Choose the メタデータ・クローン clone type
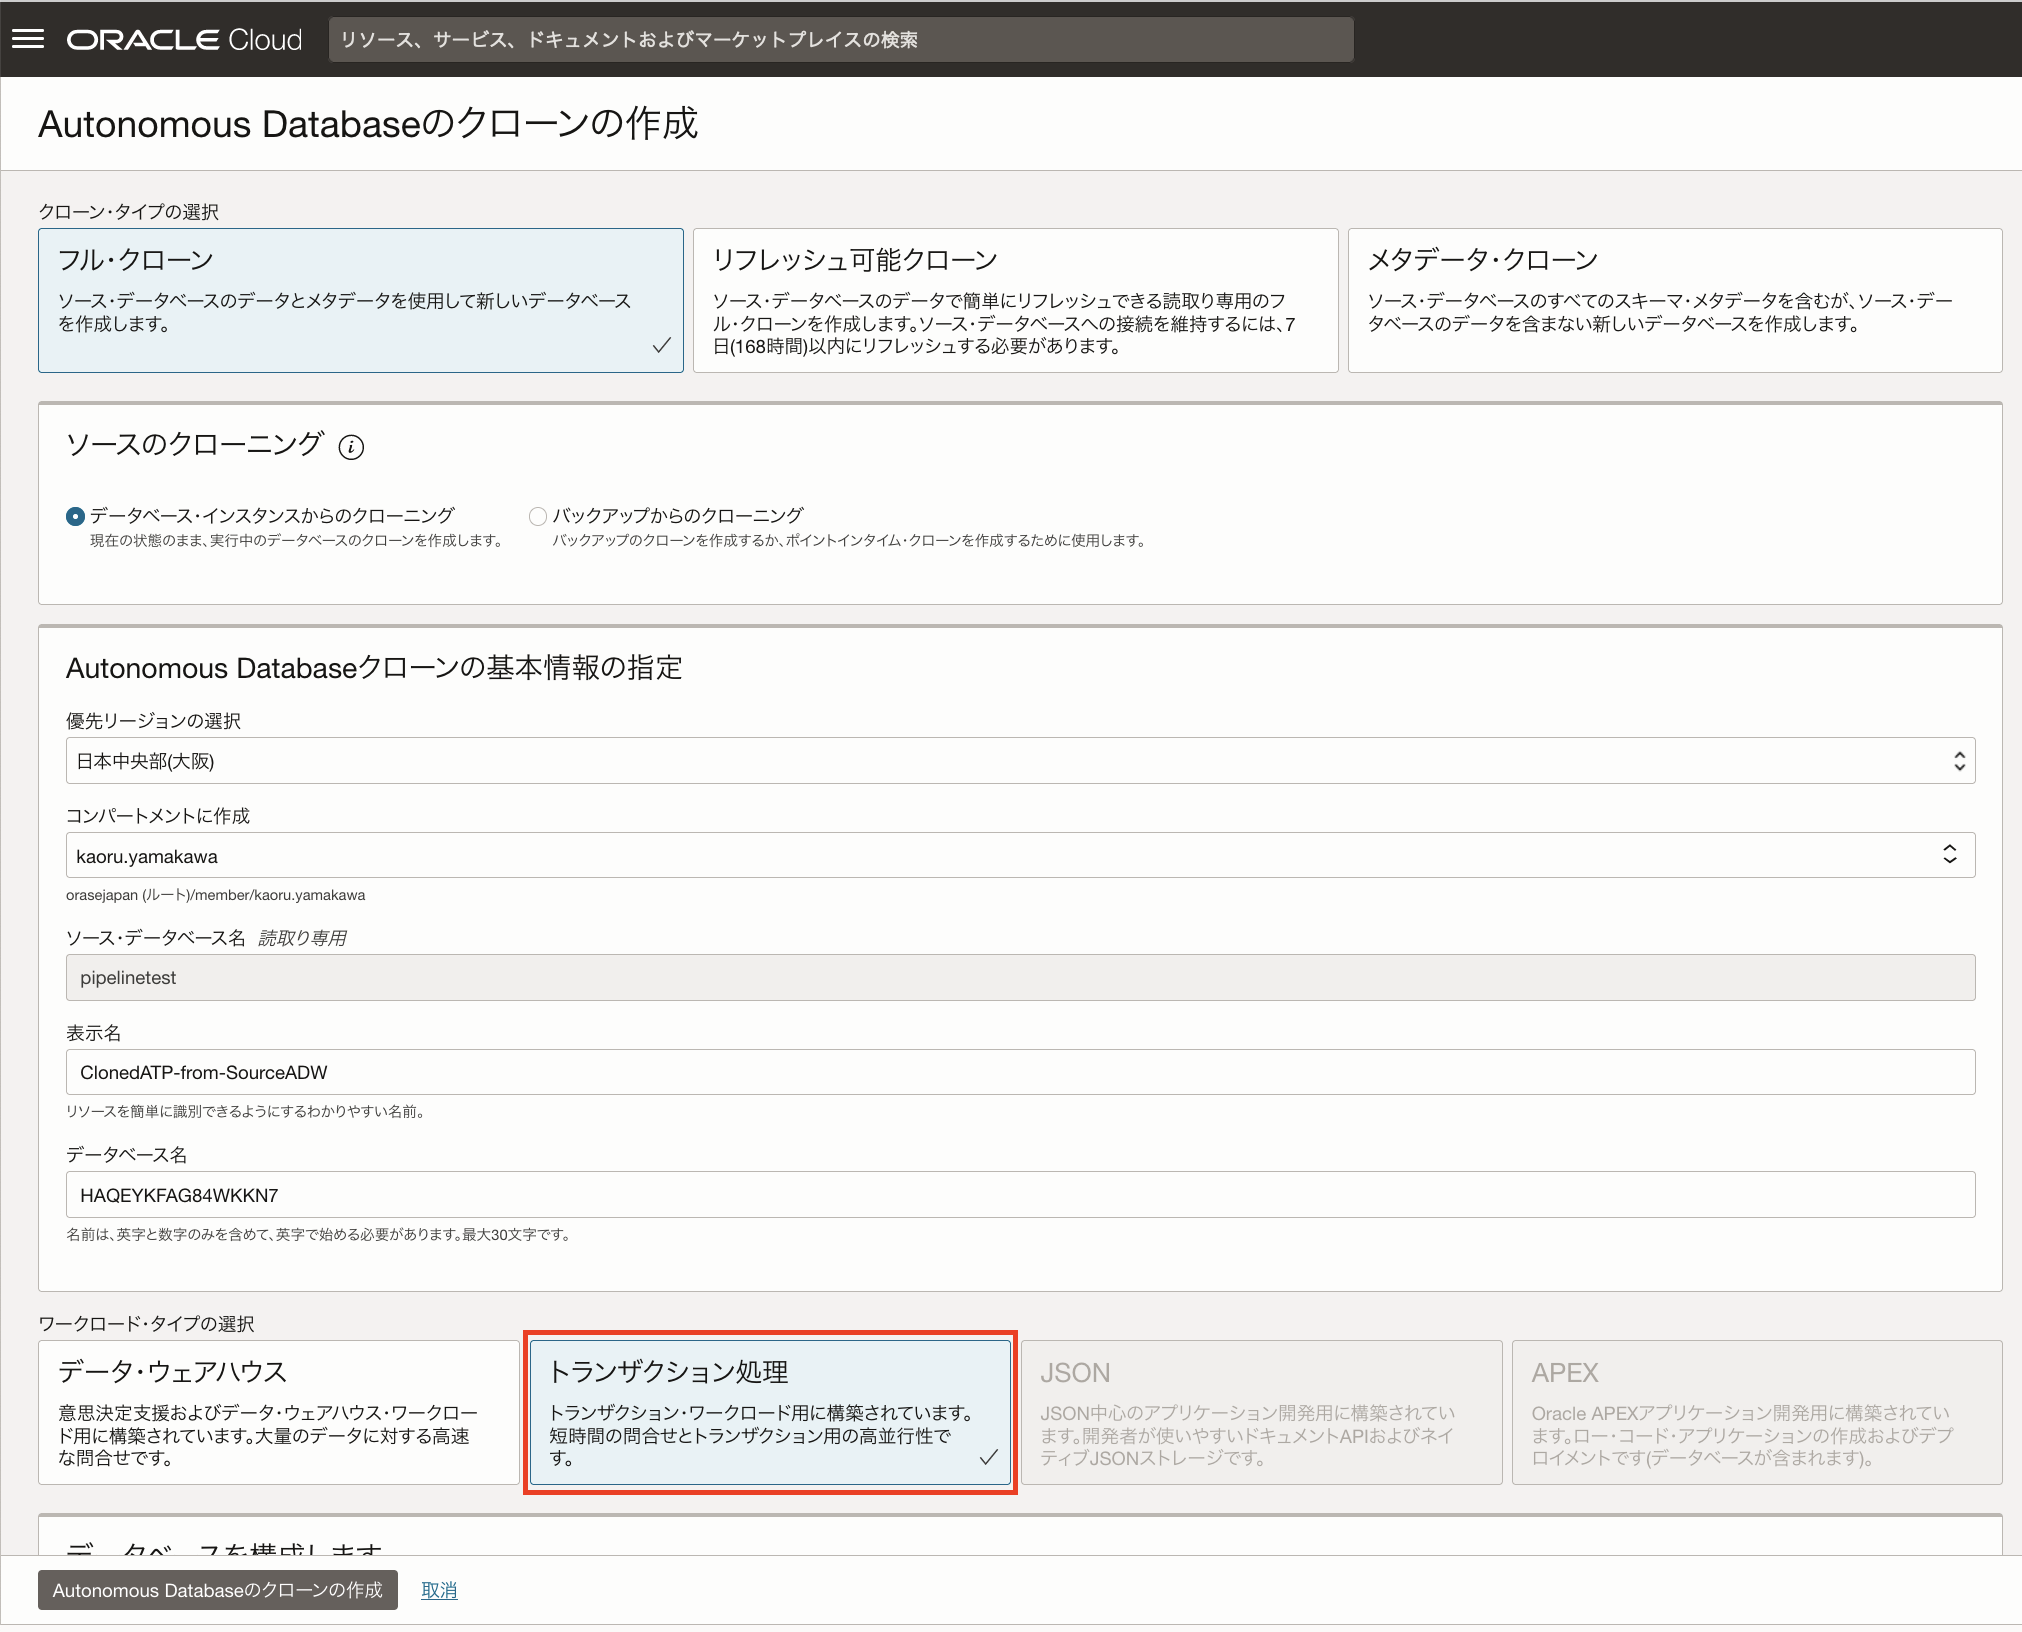The width and height of the screenshot is (2022, 1632). pos(1674,300)
